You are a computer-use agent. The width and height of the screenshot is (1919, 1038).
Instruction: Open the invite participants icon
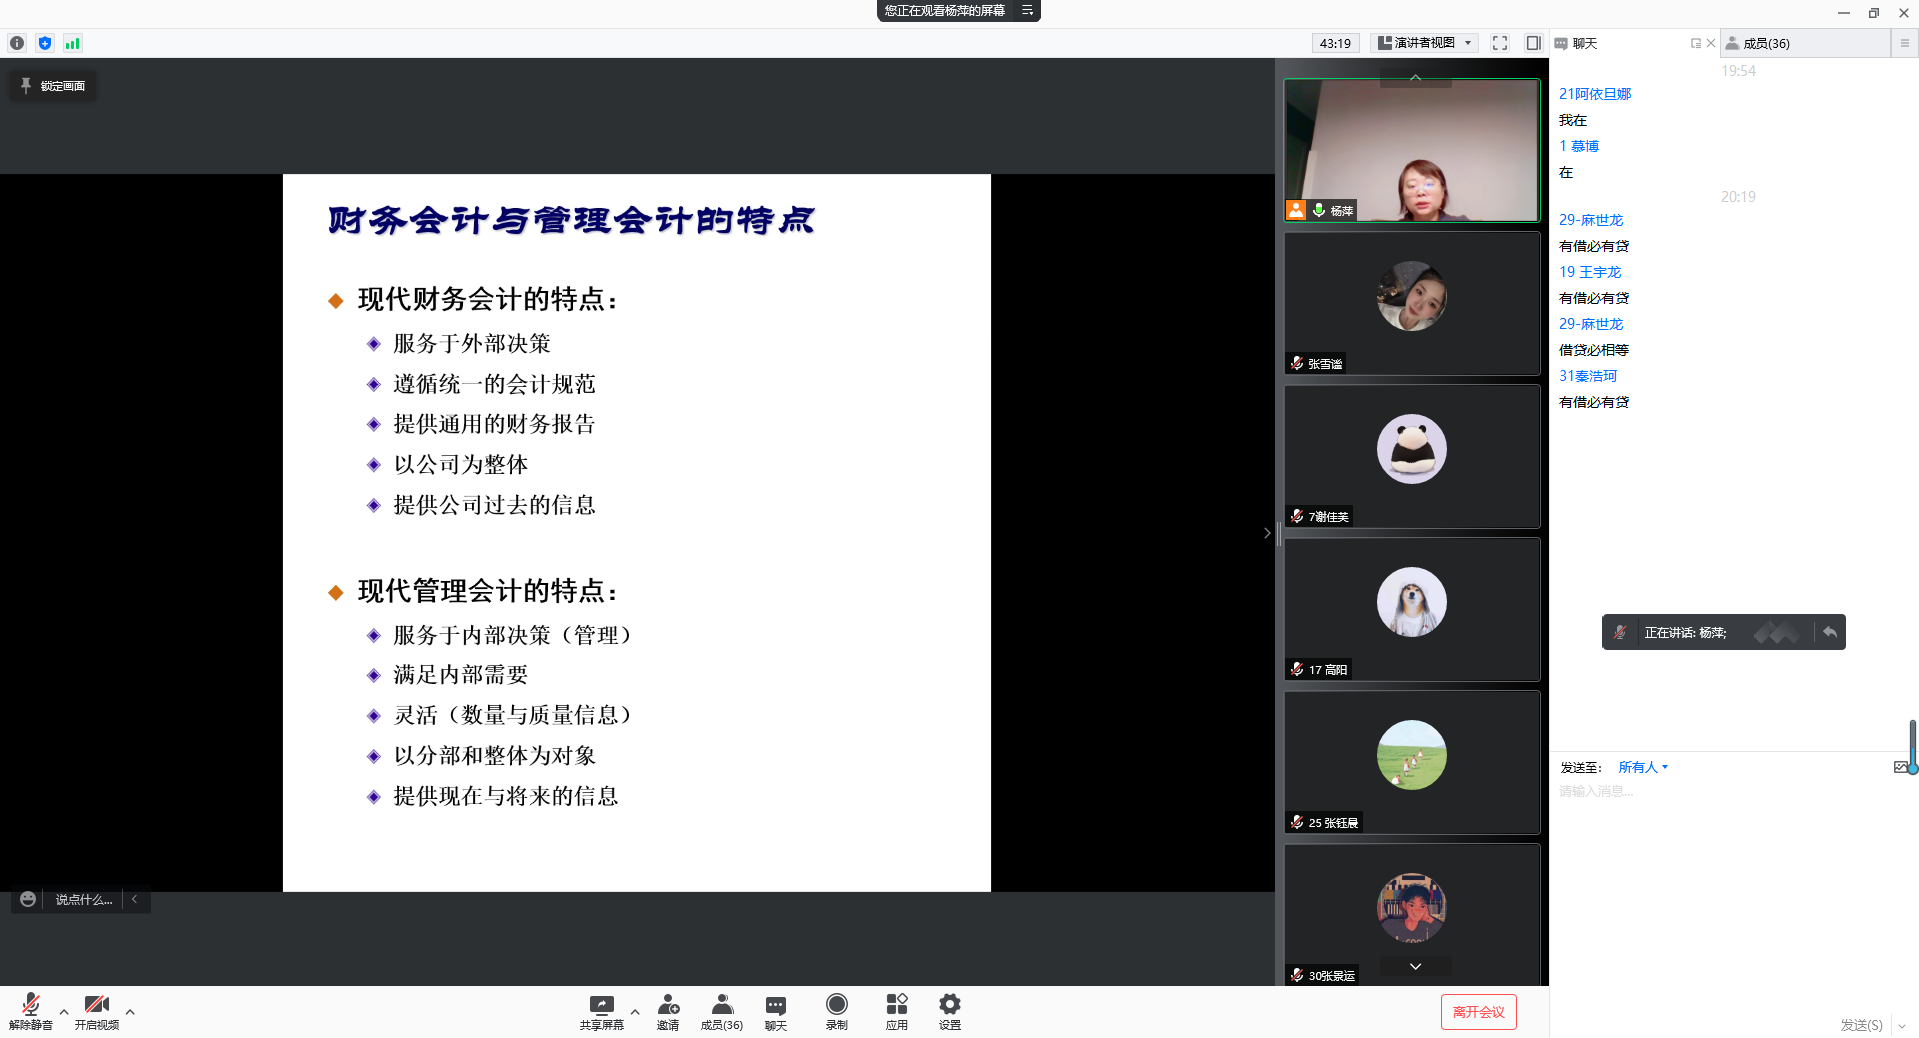pyautogui.click(x=668, y=1006)
